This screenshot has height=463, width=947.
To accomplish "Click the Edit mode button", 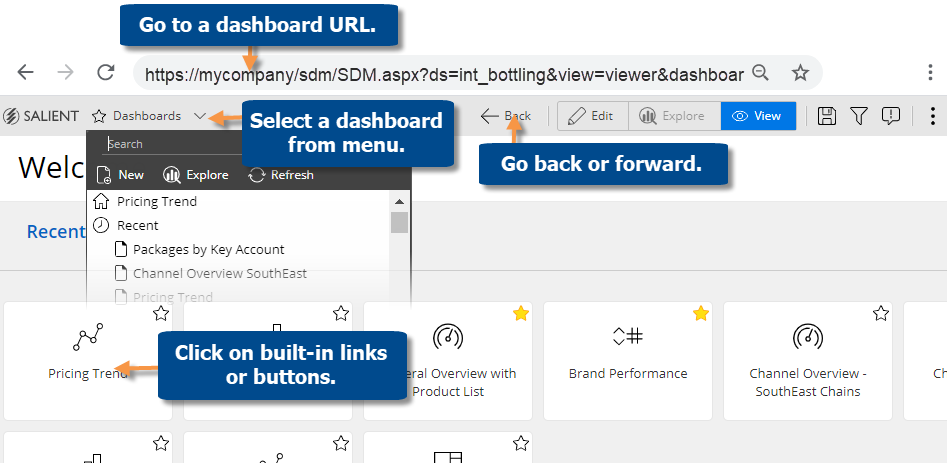I will point(591,116).
